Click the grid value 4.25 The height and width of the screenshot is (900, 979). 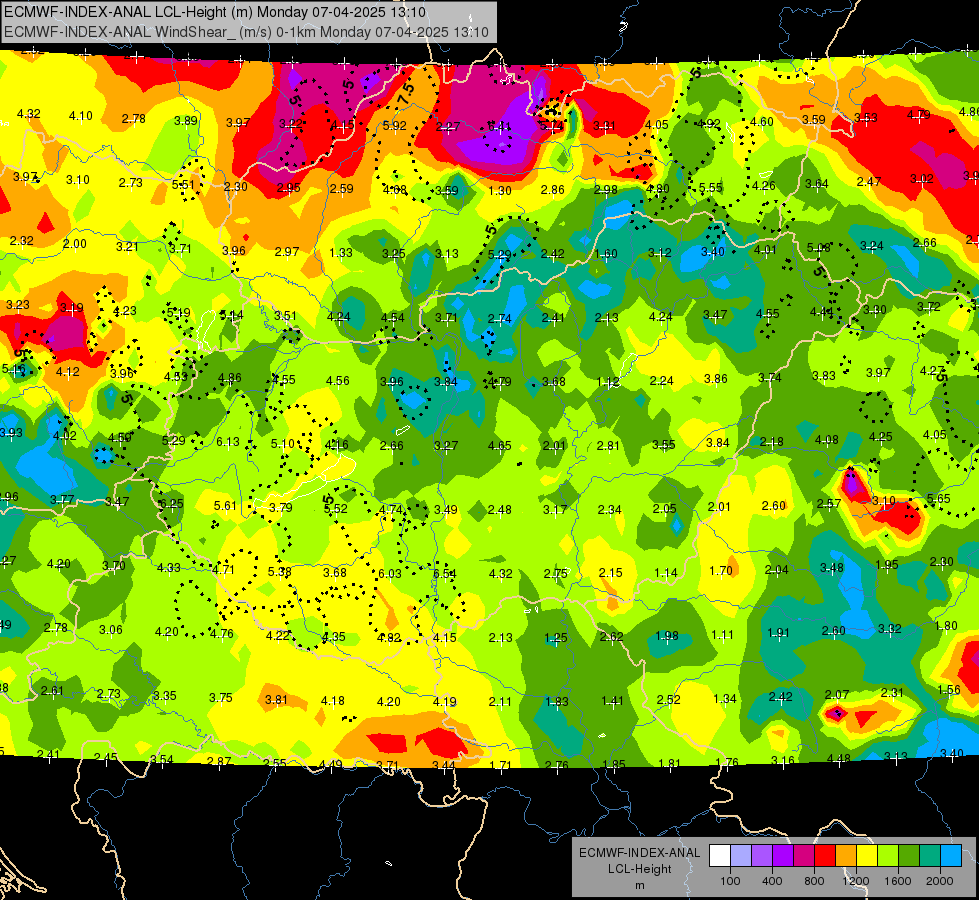[x=880, y=437]
